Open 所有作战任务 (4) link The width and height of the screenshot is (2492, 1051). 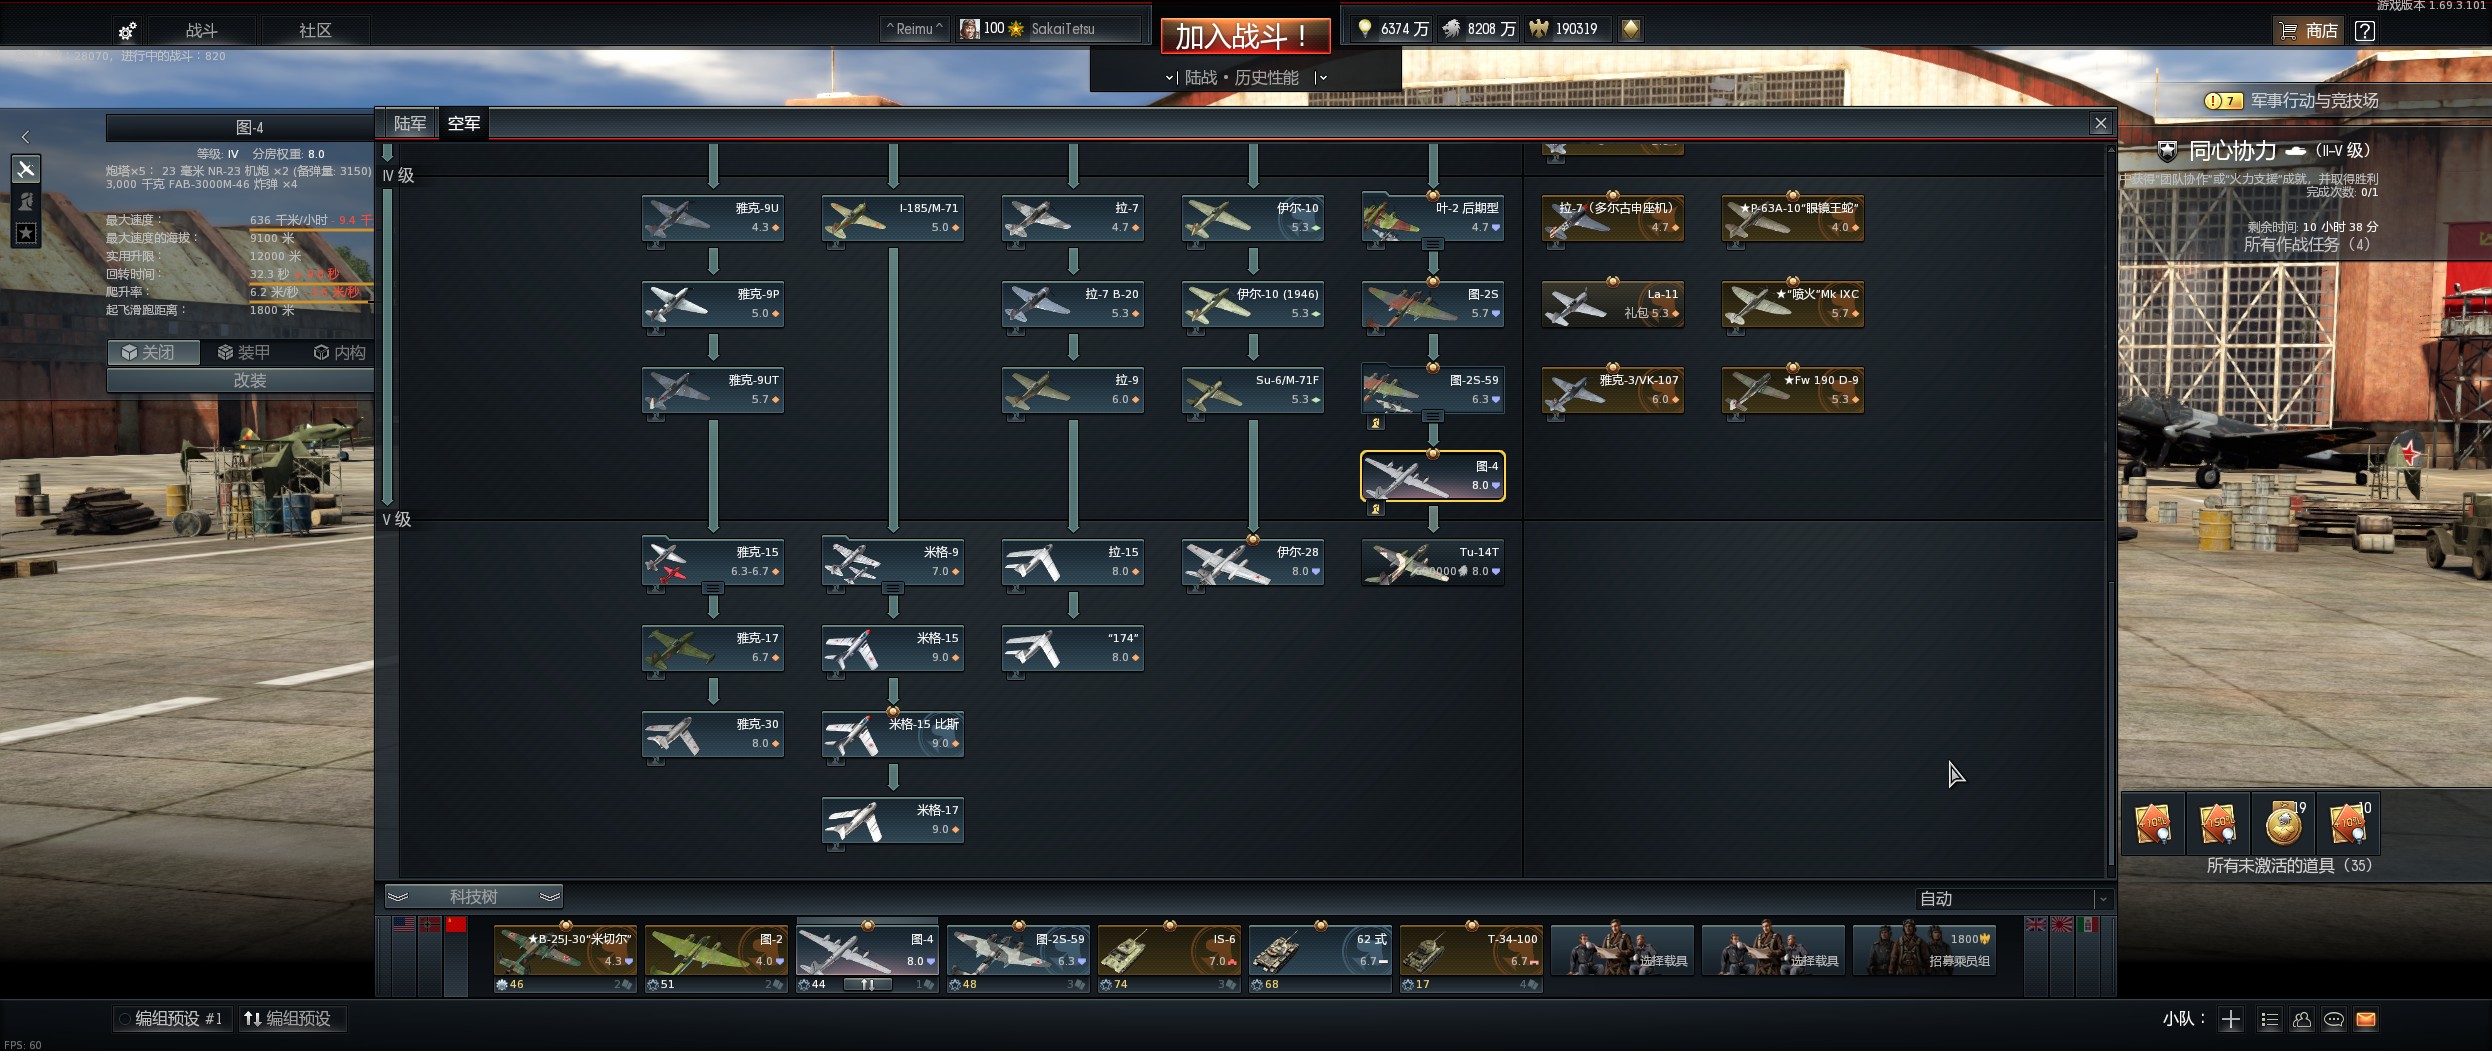click(2307, 245)
